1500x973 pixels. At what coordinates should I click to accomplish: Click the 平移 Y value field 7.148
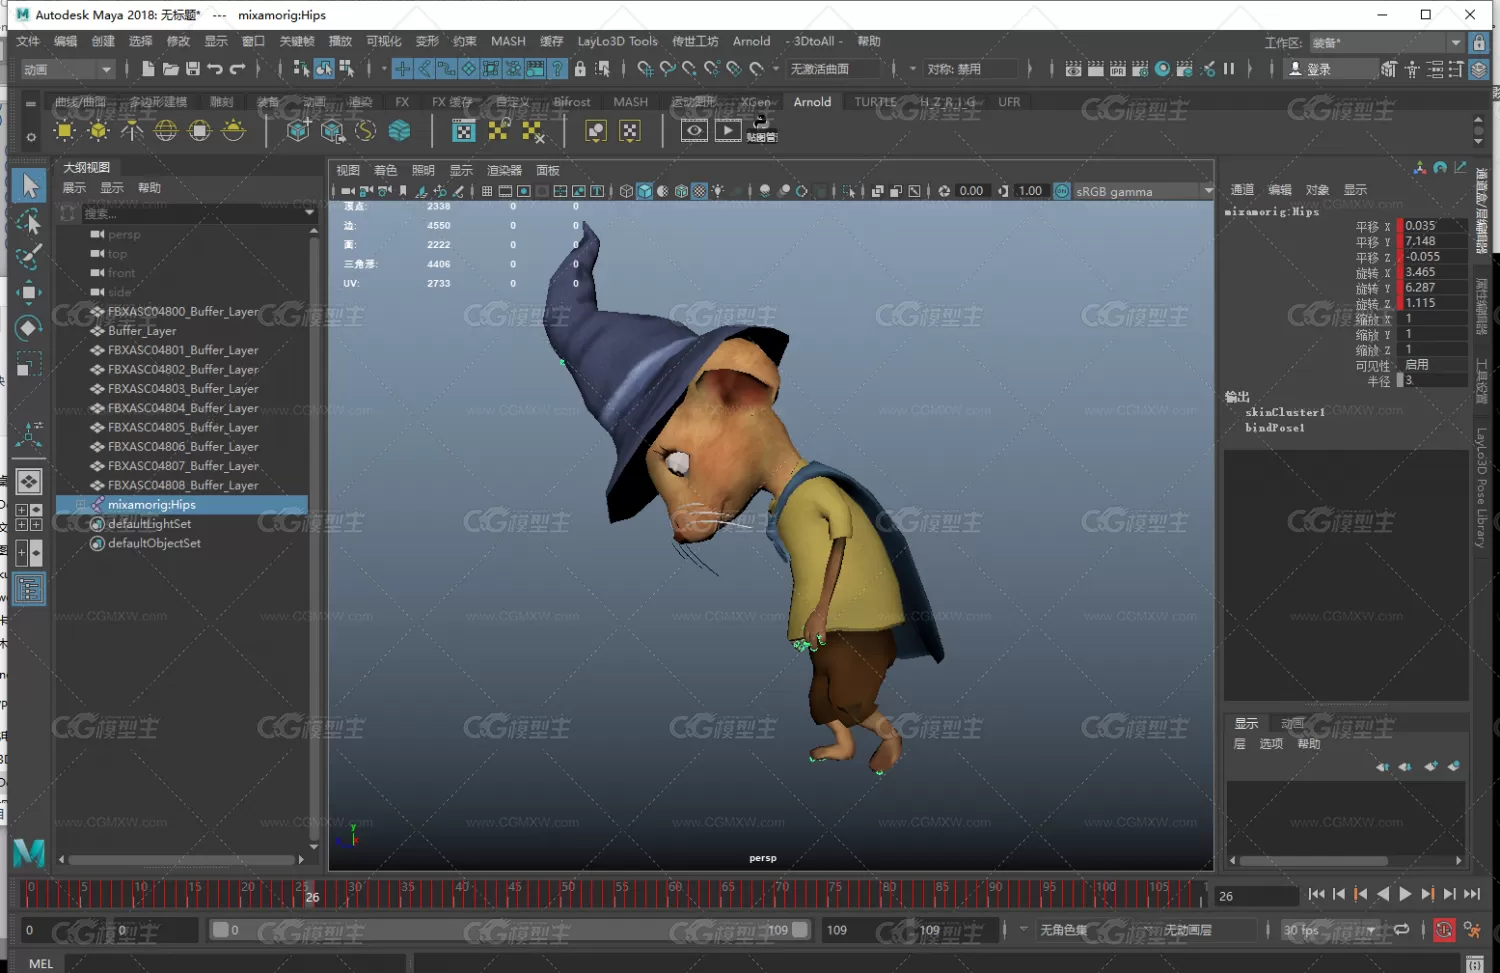click(x=1434, y=241)
